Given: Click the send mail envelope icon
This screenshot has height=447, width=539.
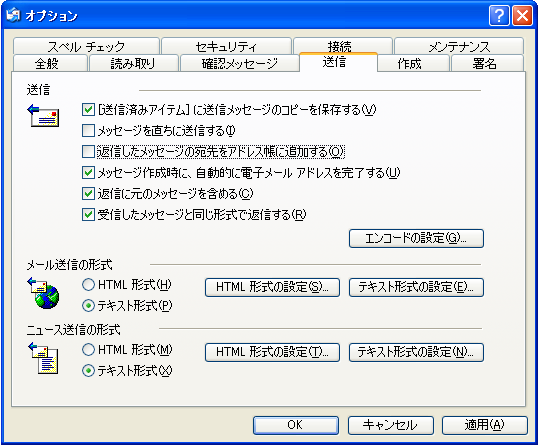Looking at the screenshot, I should [43, 116].
